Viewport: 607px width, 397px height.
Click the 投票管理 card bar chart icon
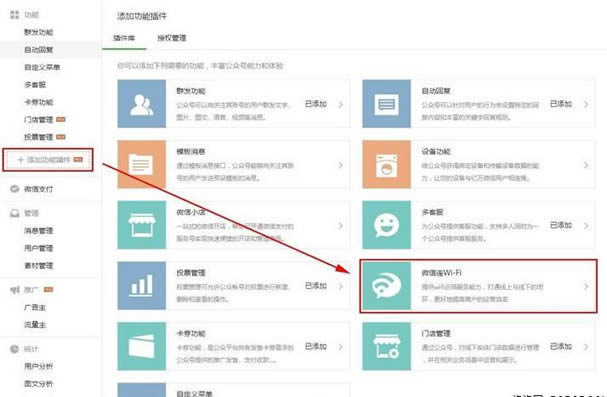[142, 286]
